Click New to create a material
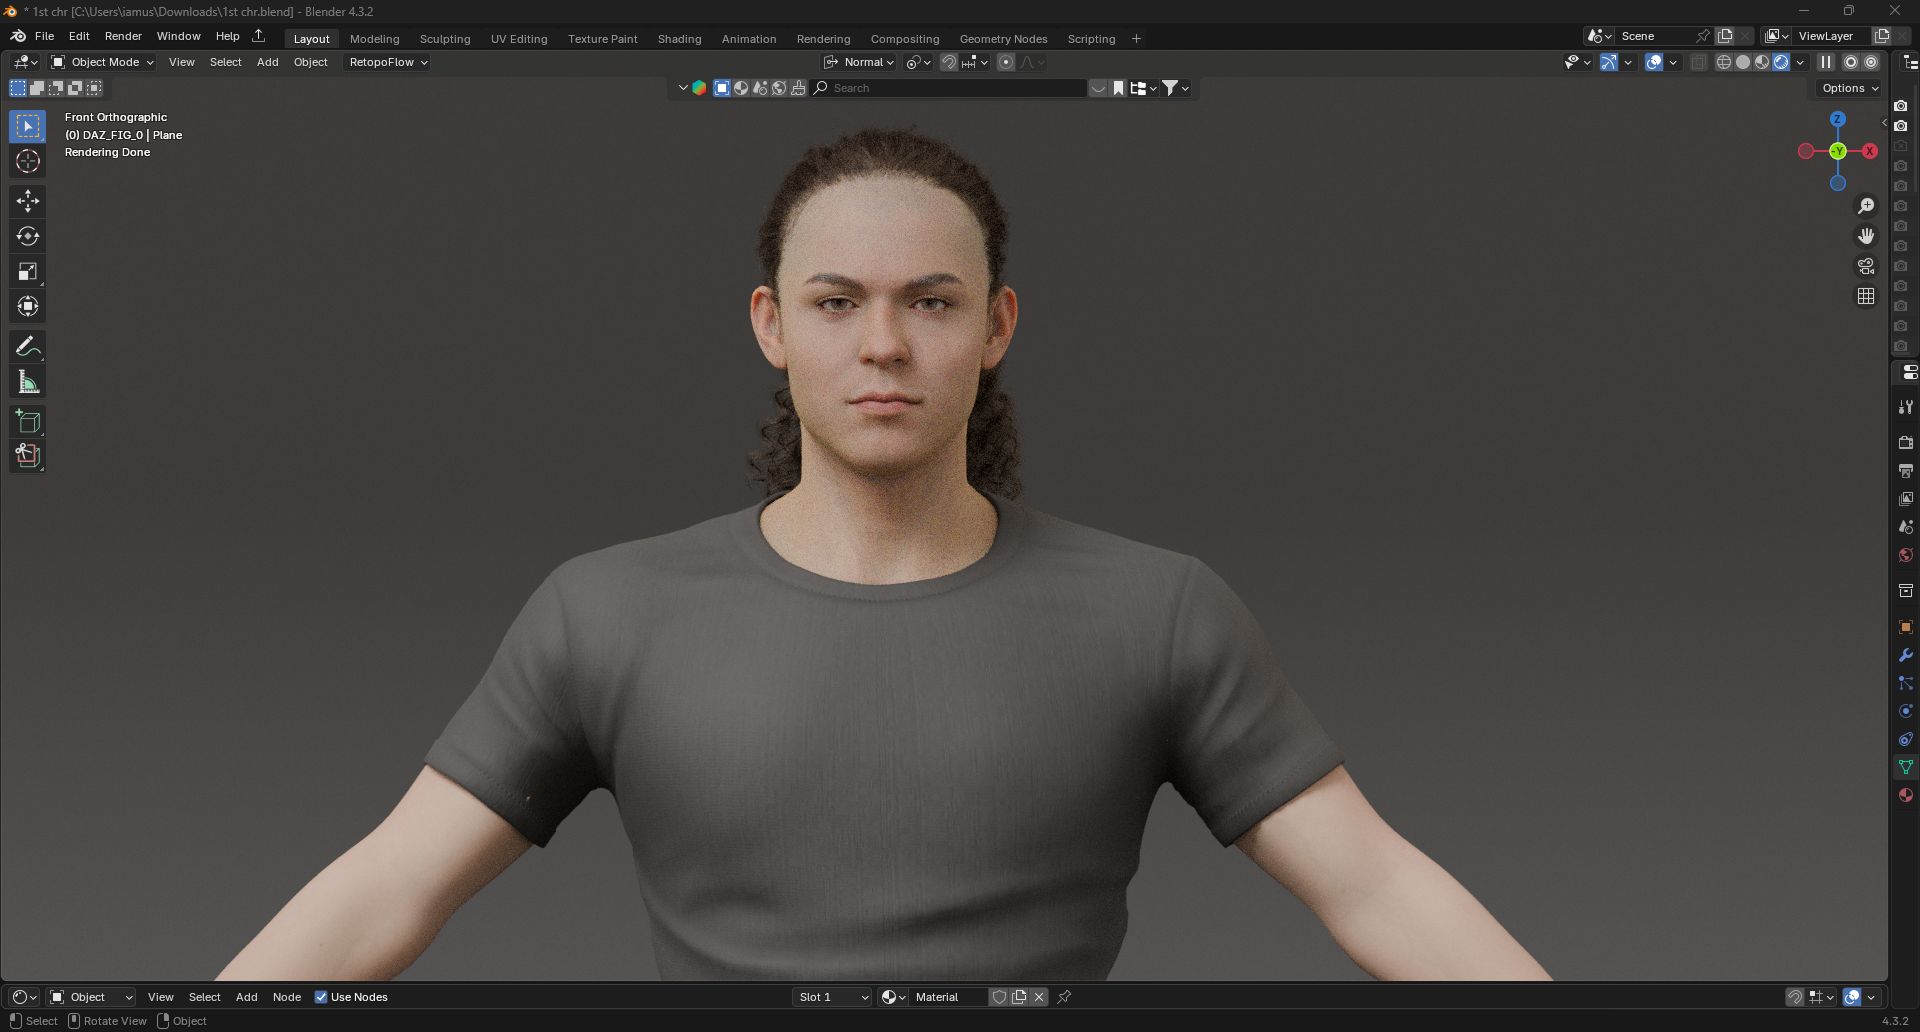 pos(1019,997)
